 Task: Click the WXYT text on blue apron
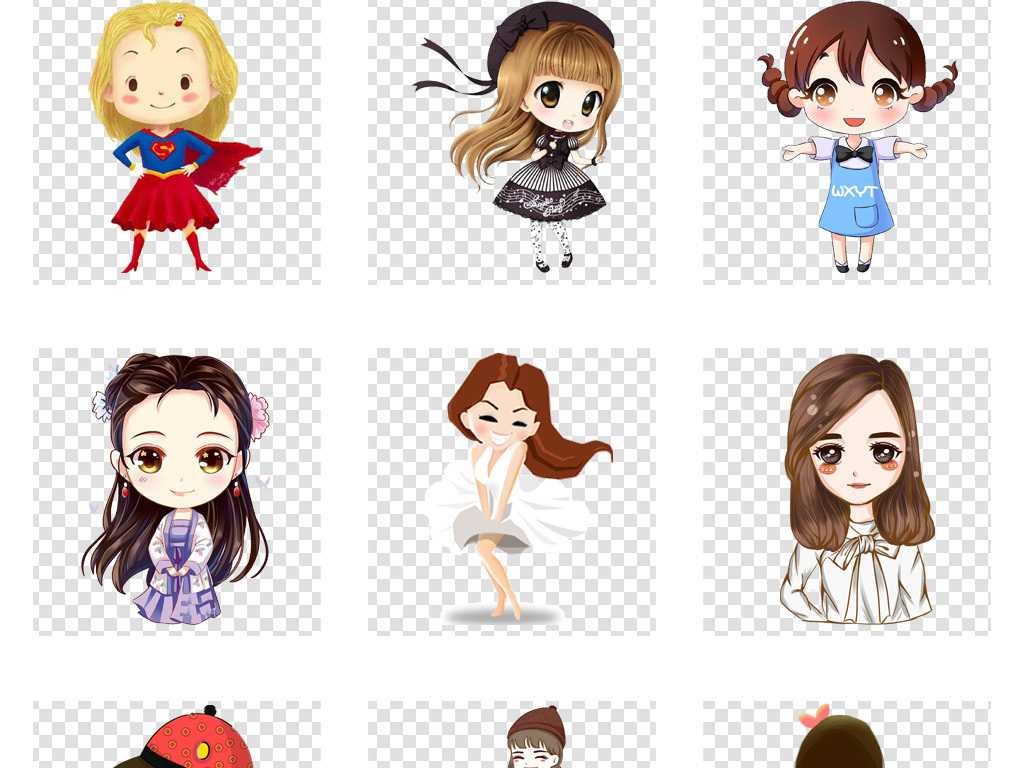click(x=854, y=190)
